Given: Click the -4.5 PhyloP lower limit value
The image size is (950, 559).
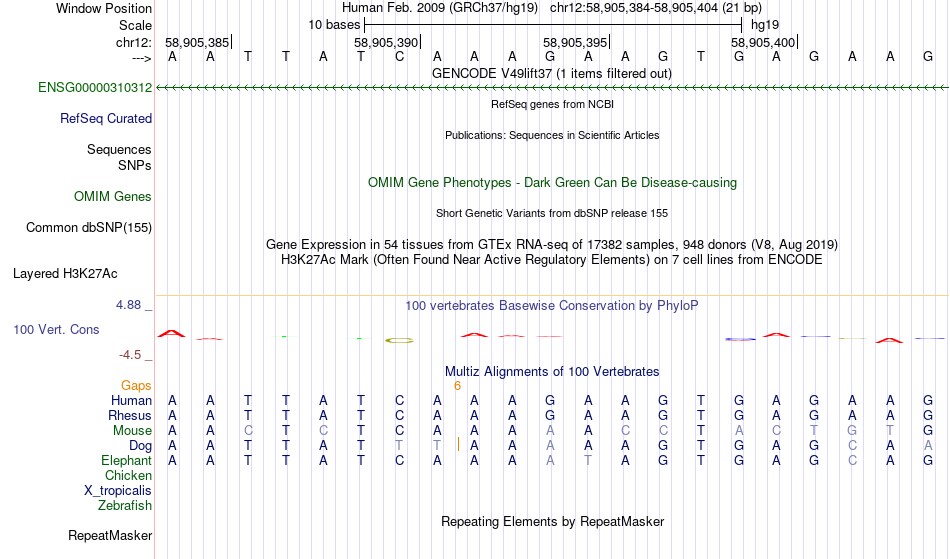Looking at the screenshot, I should click(x=130, y=355).
